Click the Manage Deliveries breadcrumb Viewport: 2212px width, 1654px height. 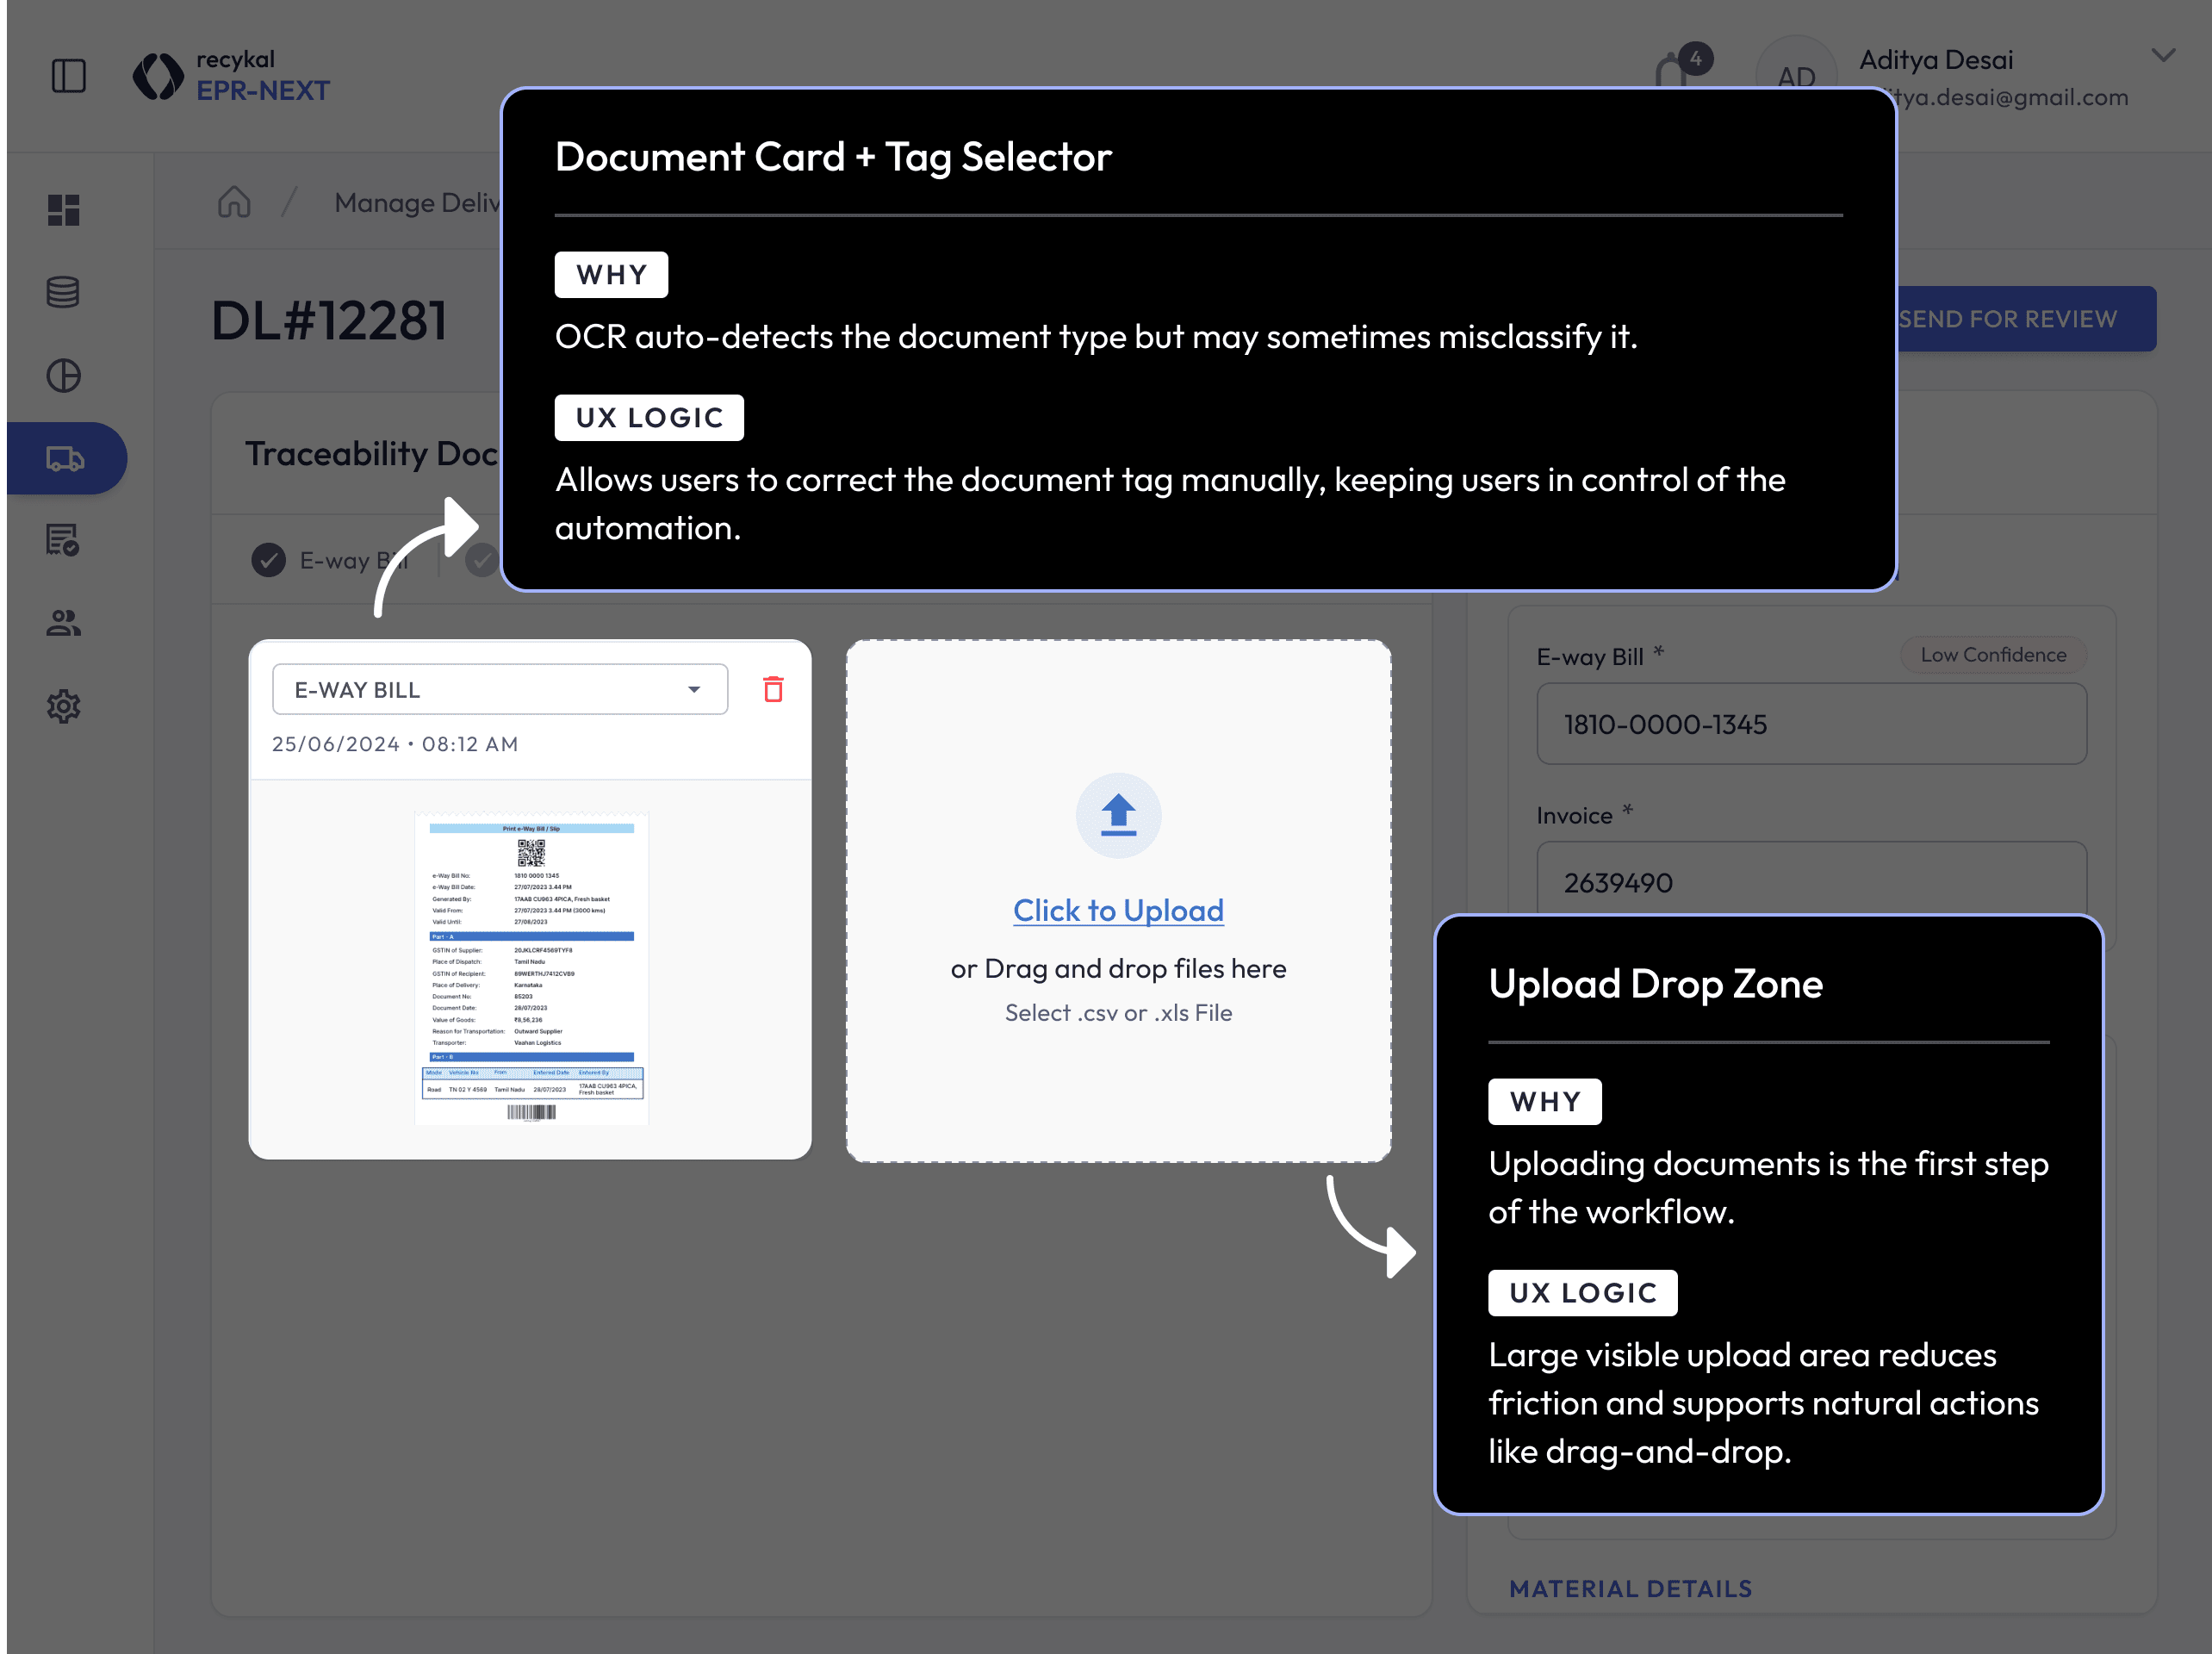tap(415, 203)
